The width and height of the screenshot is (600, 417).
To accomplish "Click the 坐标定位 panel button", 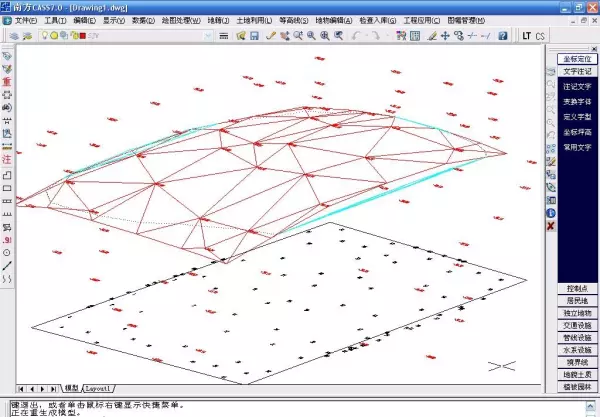I will 577,59.
